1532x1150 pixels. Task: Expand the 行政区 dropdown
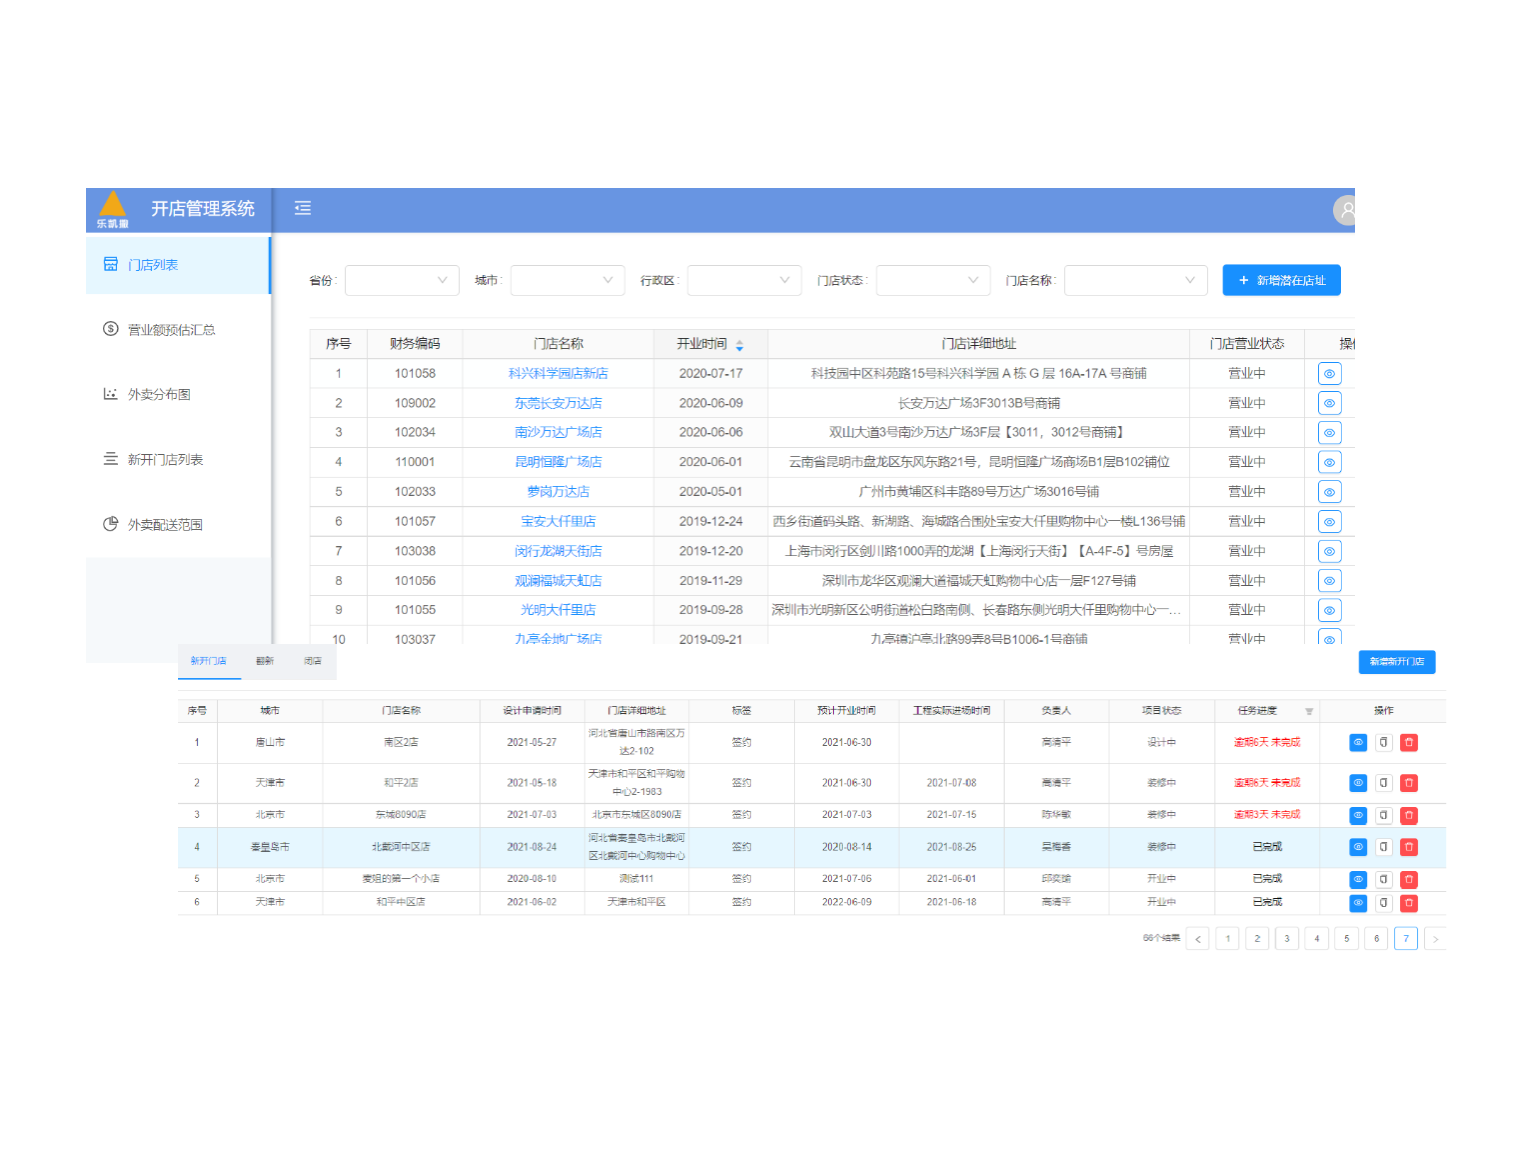(744, 280)
